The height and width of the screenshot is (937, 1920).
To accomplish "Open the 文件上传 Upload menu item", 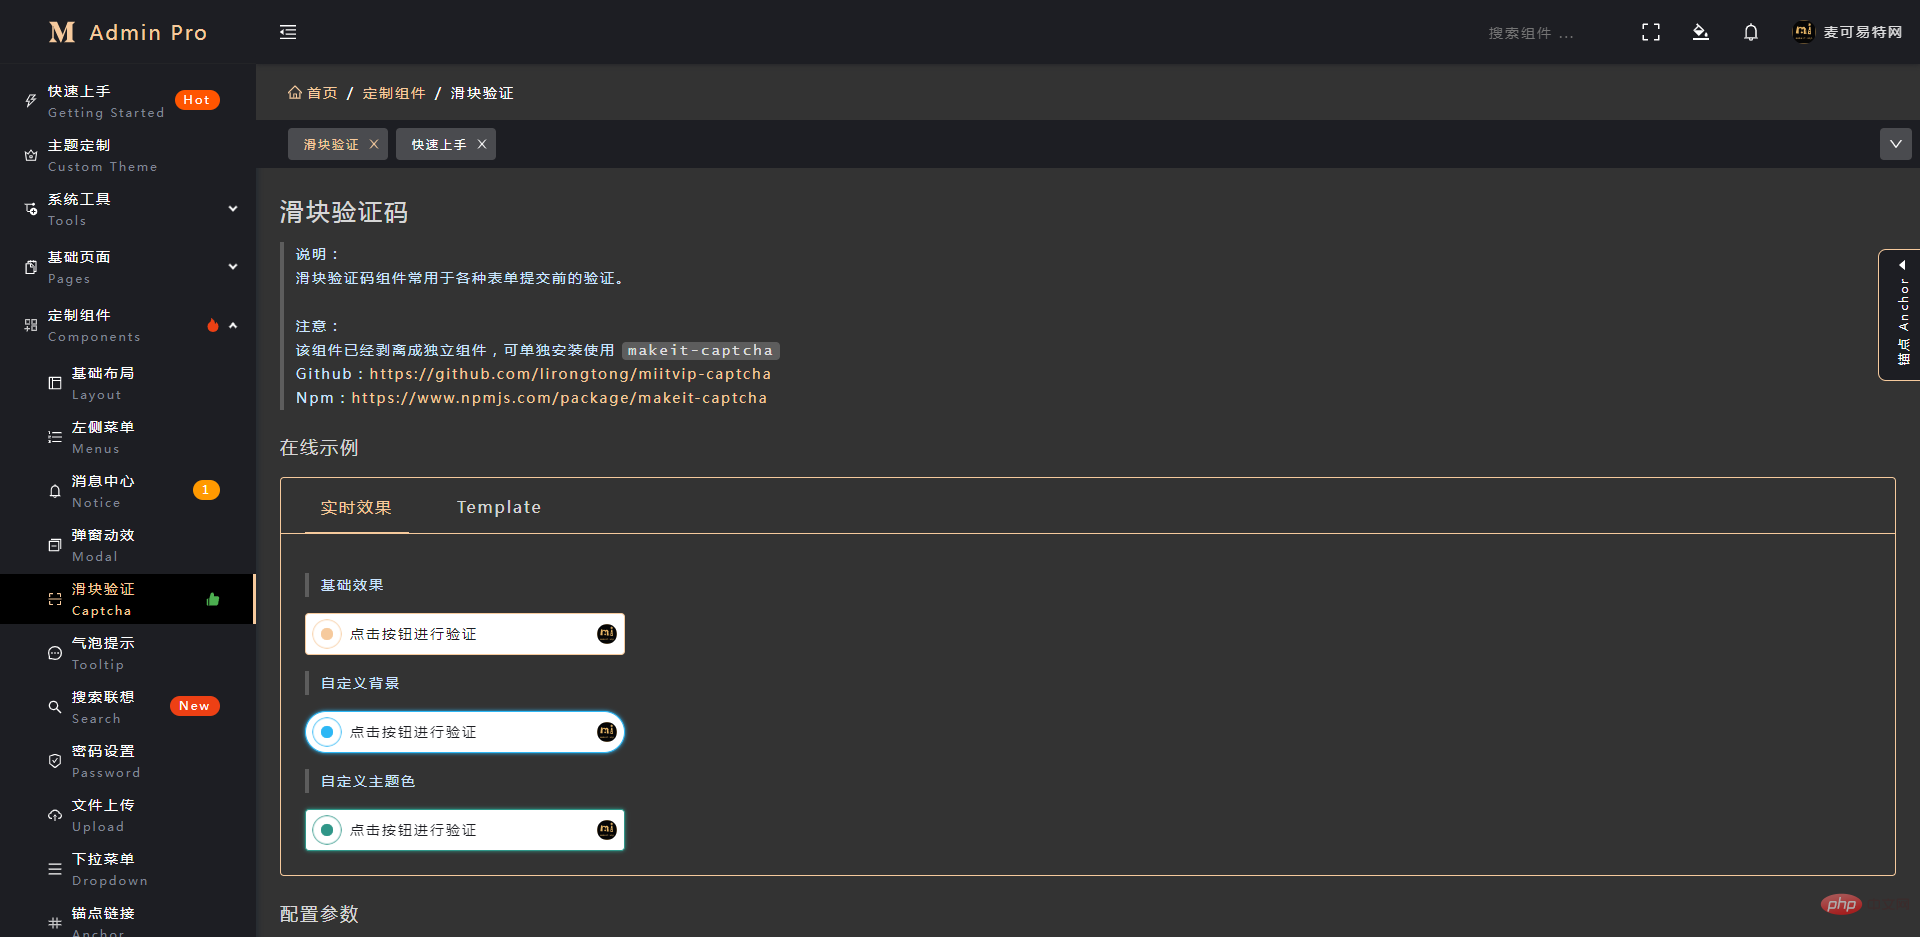I will click(128, 815).
